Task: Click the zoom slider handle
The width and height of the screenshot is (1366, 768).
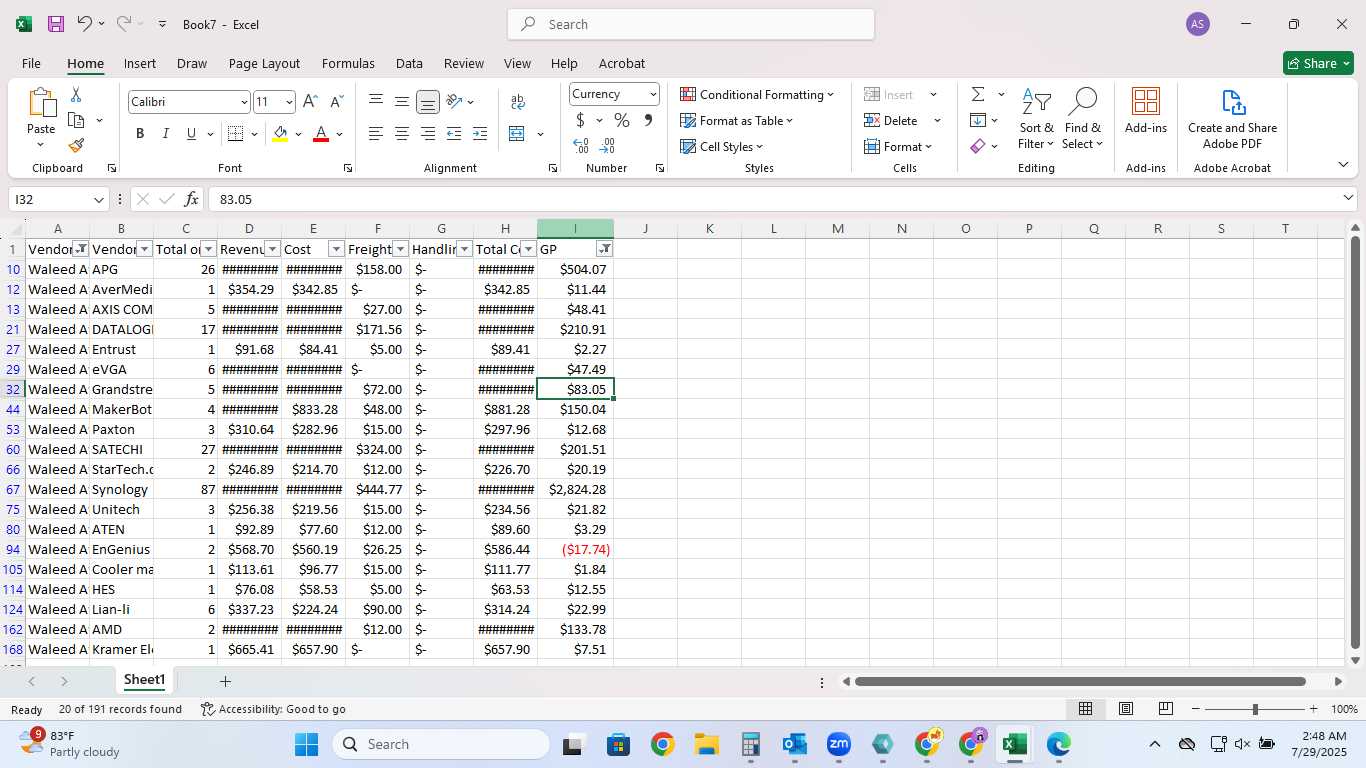Action: click(1255, 709)
